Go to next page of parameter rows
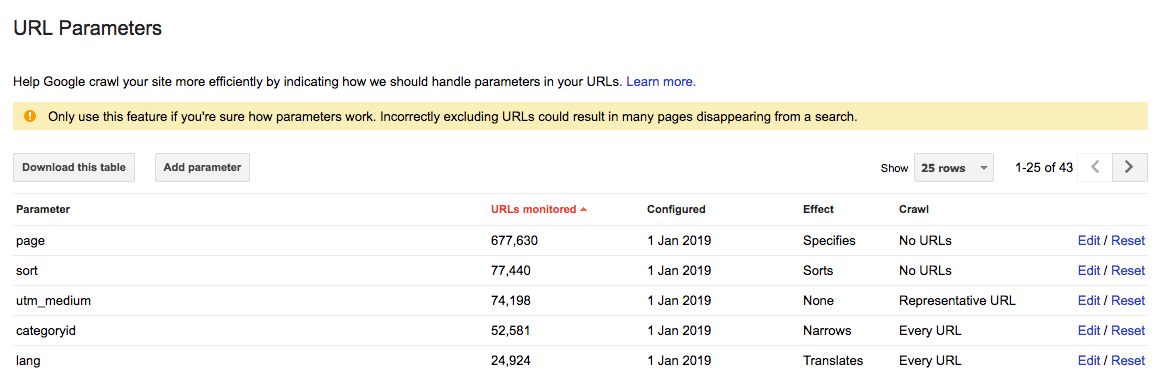Screen dimensions: 1154x375 click(1130, 168)
